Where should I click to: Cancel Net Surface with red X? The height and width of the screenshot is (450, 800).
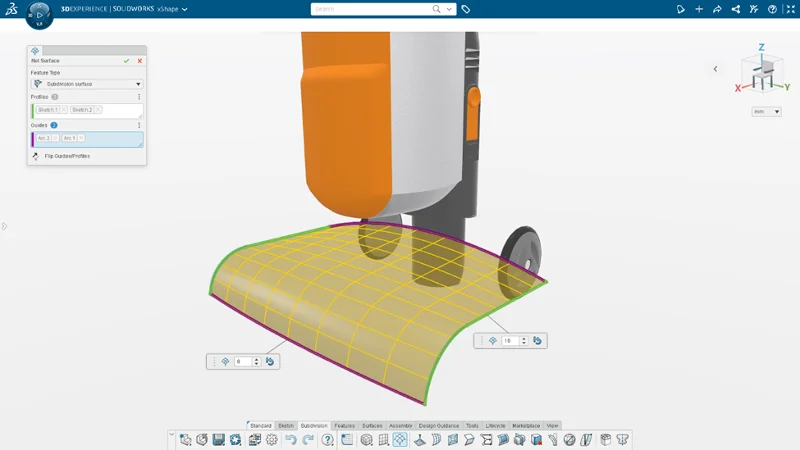pyautogui.click(x=139, y=61)
